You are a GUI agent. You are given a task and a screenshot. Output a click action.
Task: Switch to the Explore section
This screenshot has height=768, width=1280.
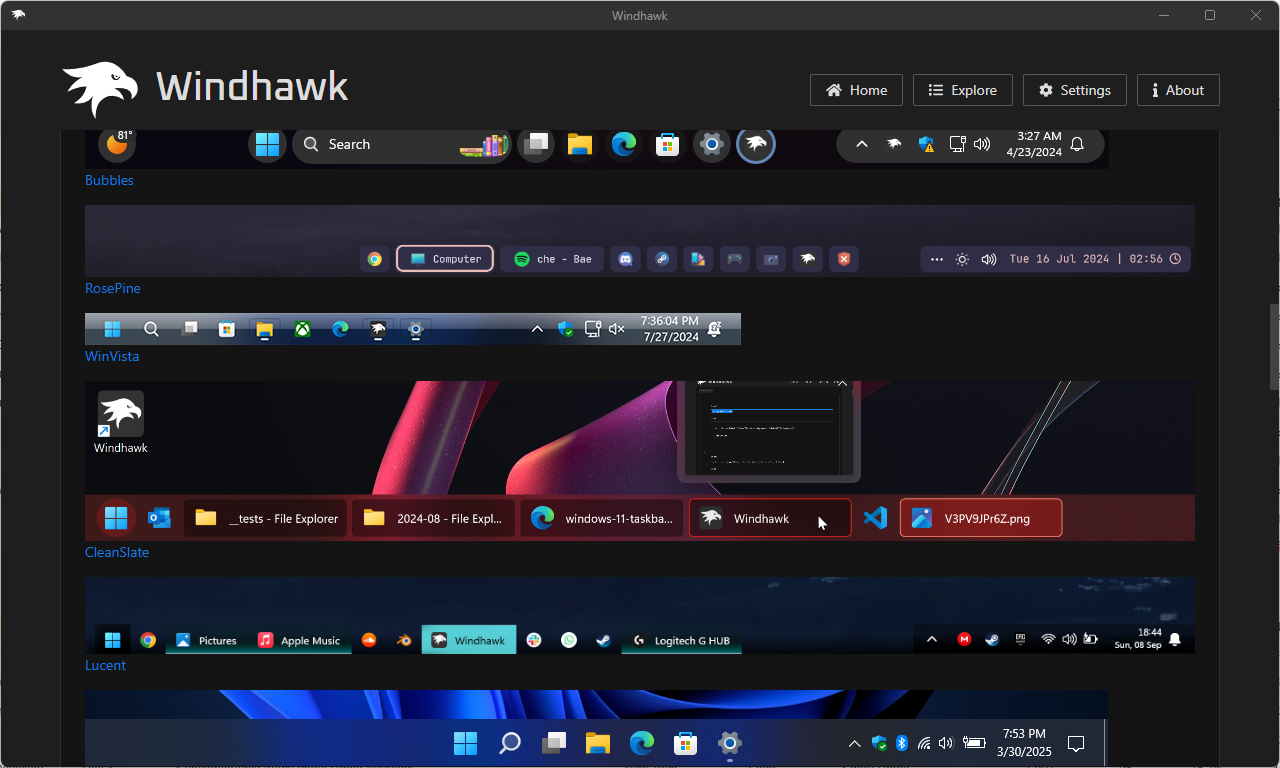(962, 90)
